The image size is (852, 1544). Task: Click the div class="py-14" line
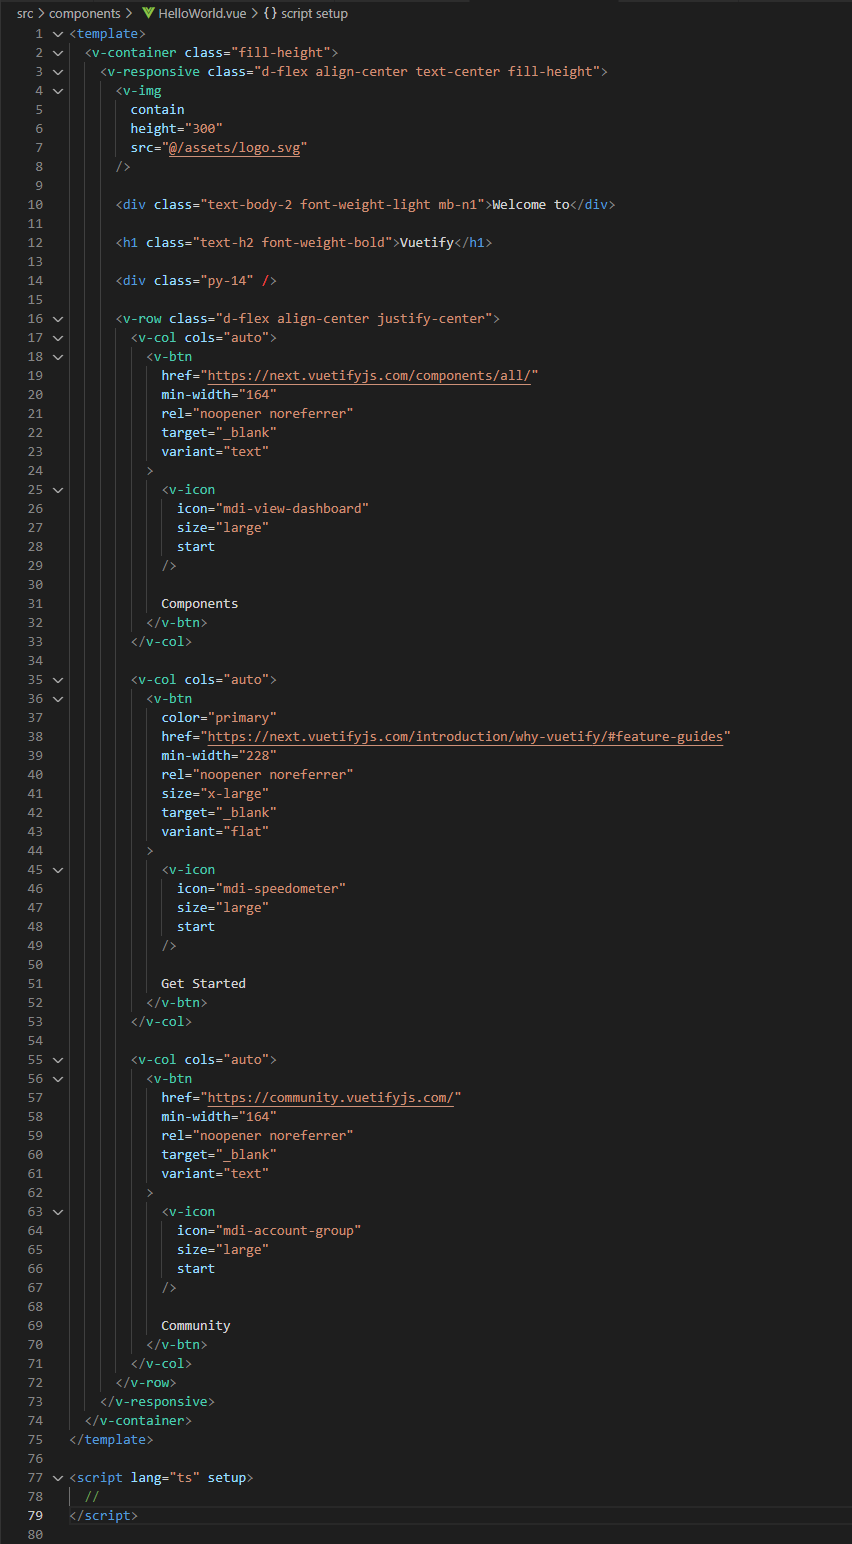tap(196, 281)
